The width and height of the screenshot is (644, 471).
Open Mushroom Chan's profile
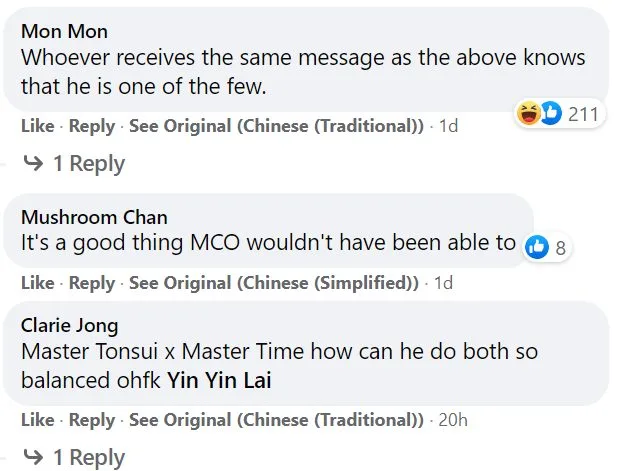point(94,217)
